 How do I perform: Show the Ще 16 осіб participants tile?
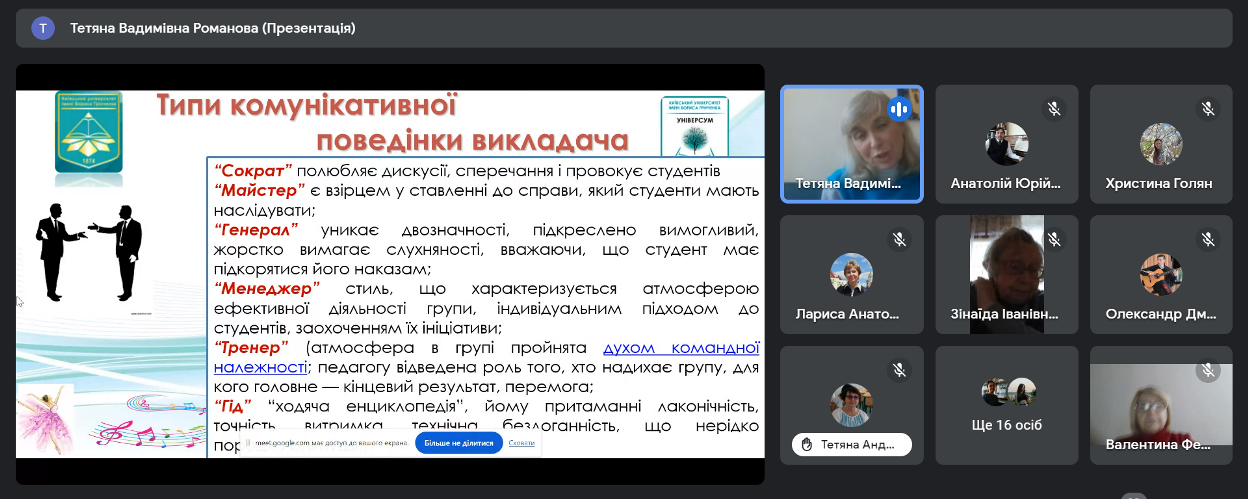pos(1007,404)
